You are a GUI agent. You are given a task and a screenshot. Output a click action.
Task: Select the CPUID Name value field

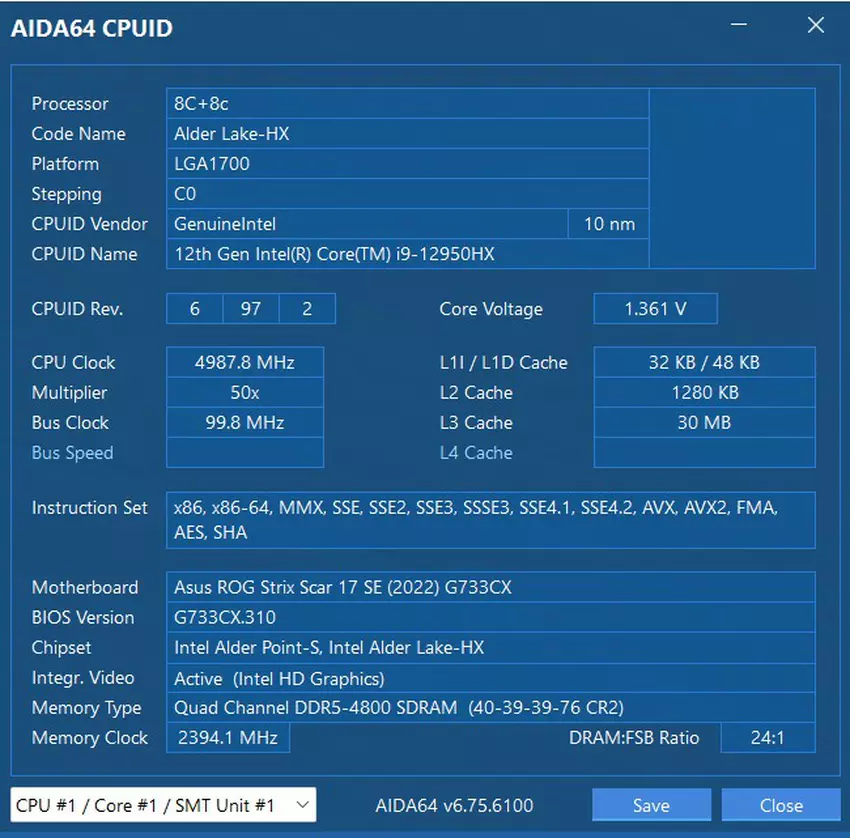tap(406, 254)
